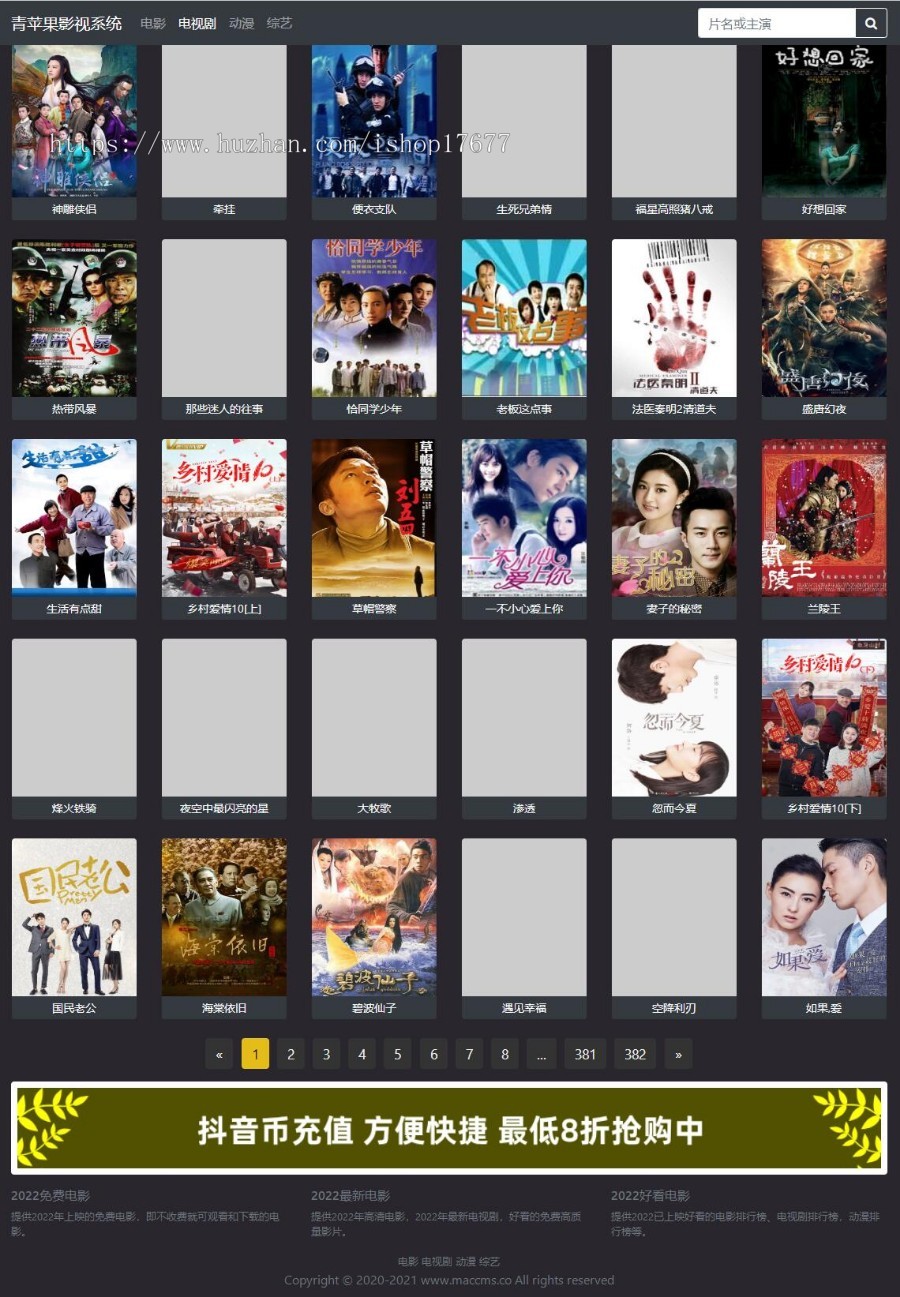Click the 抖音币充值 advertisement banner

point(449,1128)
